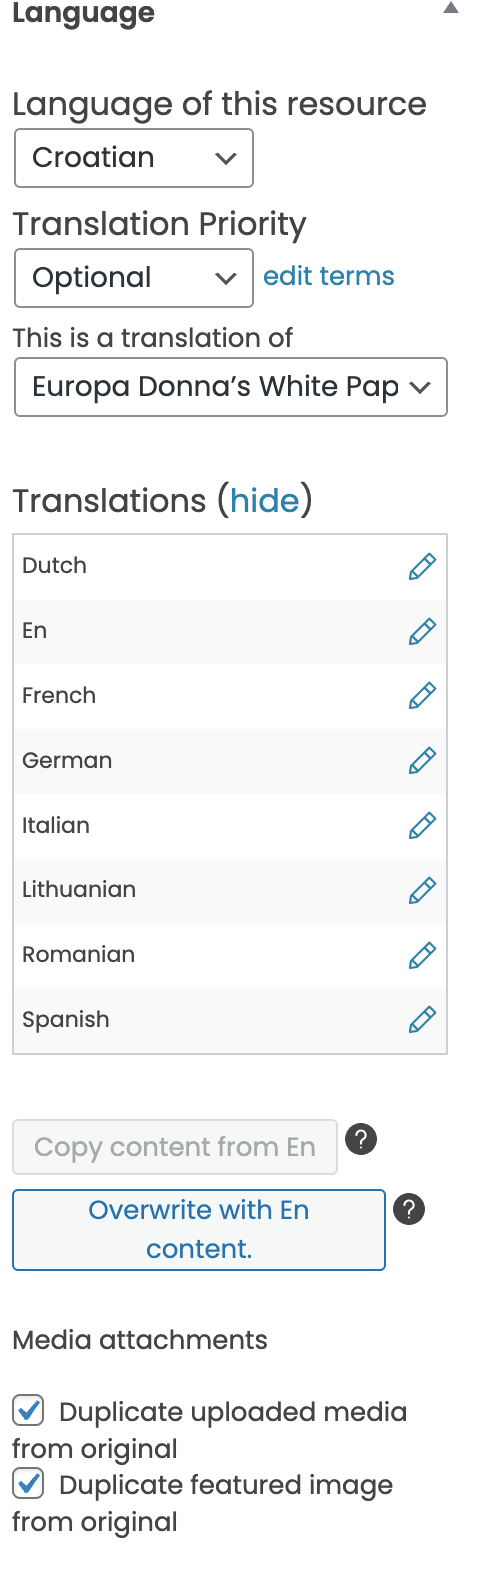Edit the French translation pencil icon
This screenshot has height=1572, width=480.
click(x=422, y=696)
